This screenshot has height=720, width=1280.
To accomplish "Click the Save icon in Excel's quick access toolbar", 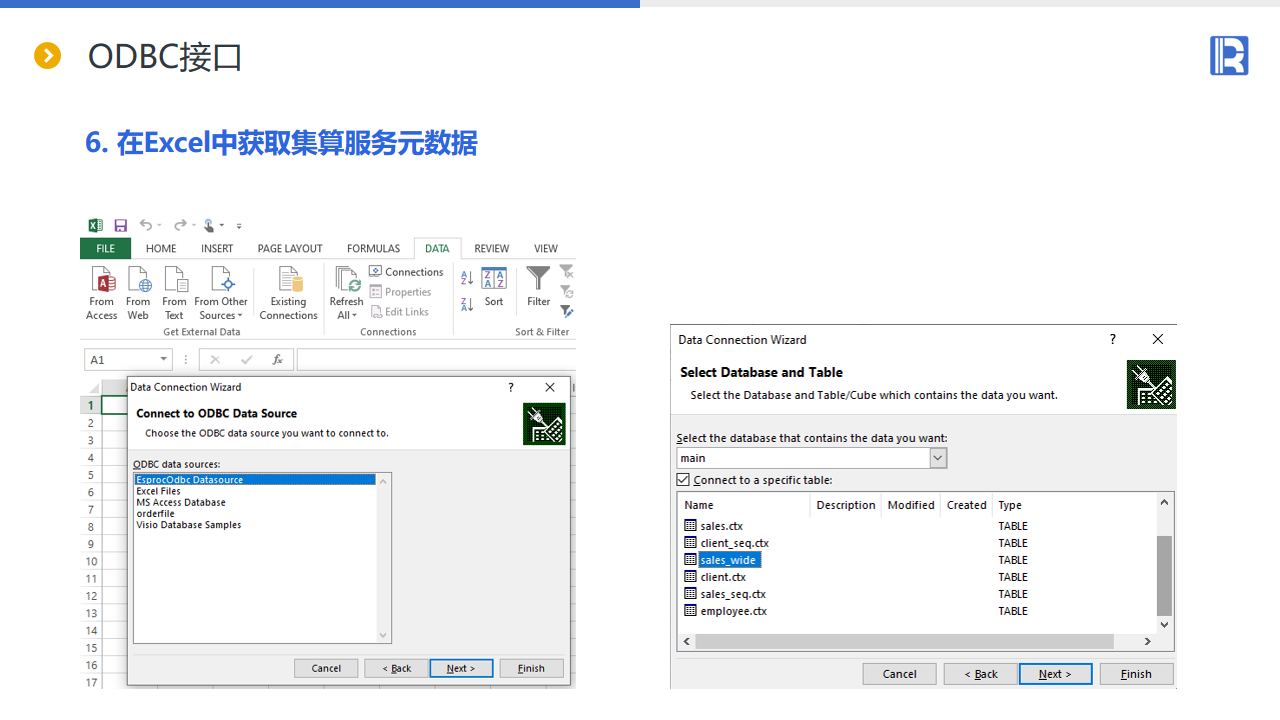I will coord(121,226).
